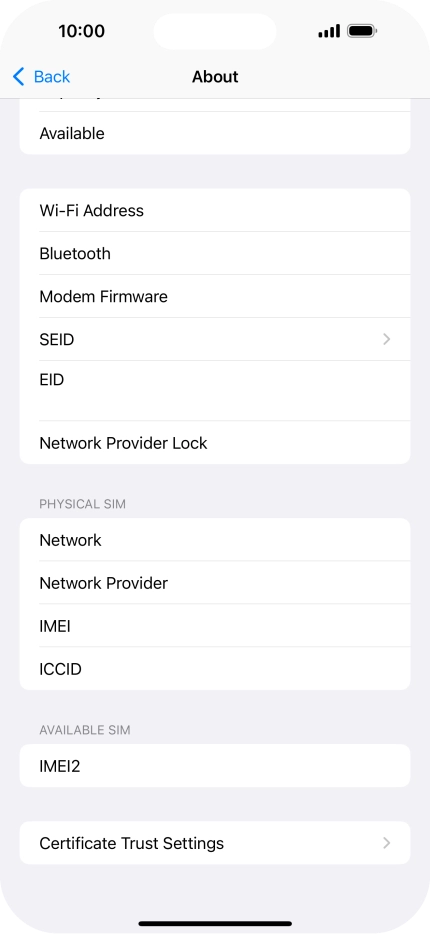Tap the cellular signal strength icon

click(x=329, y=30)
